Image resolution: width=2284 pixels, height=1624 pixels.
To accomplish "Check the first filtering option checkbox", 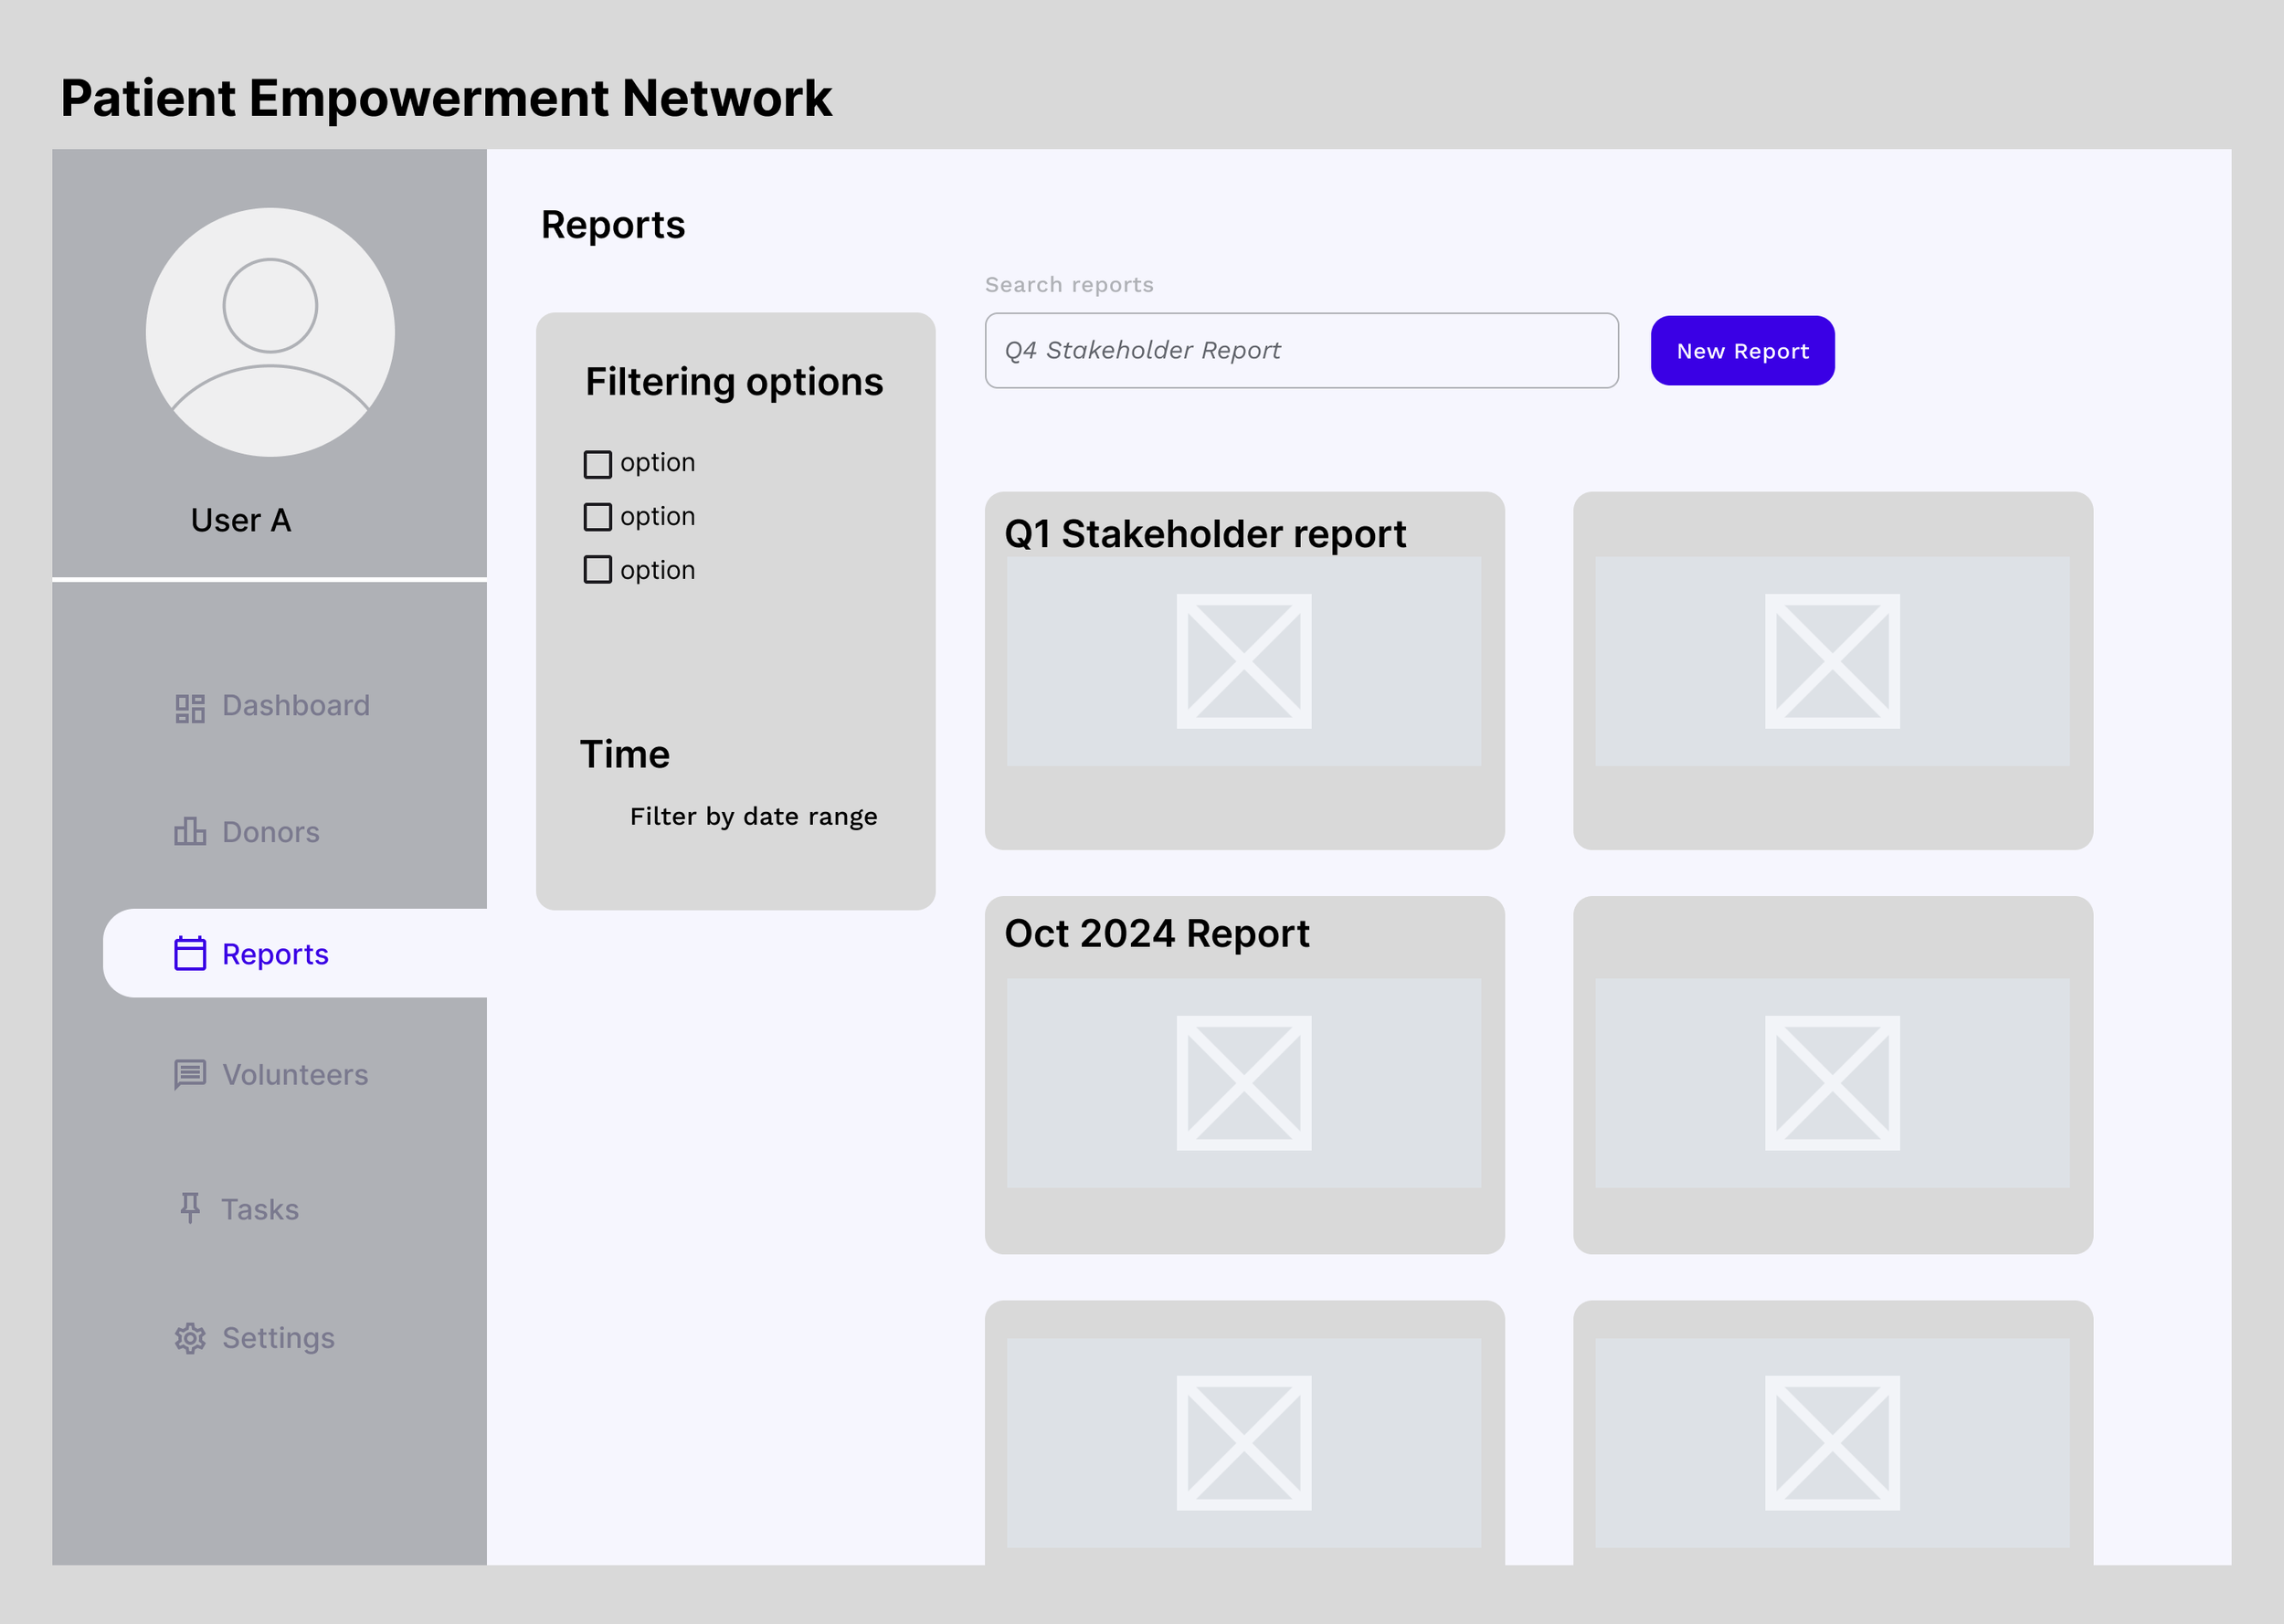I will click(597, 464).
